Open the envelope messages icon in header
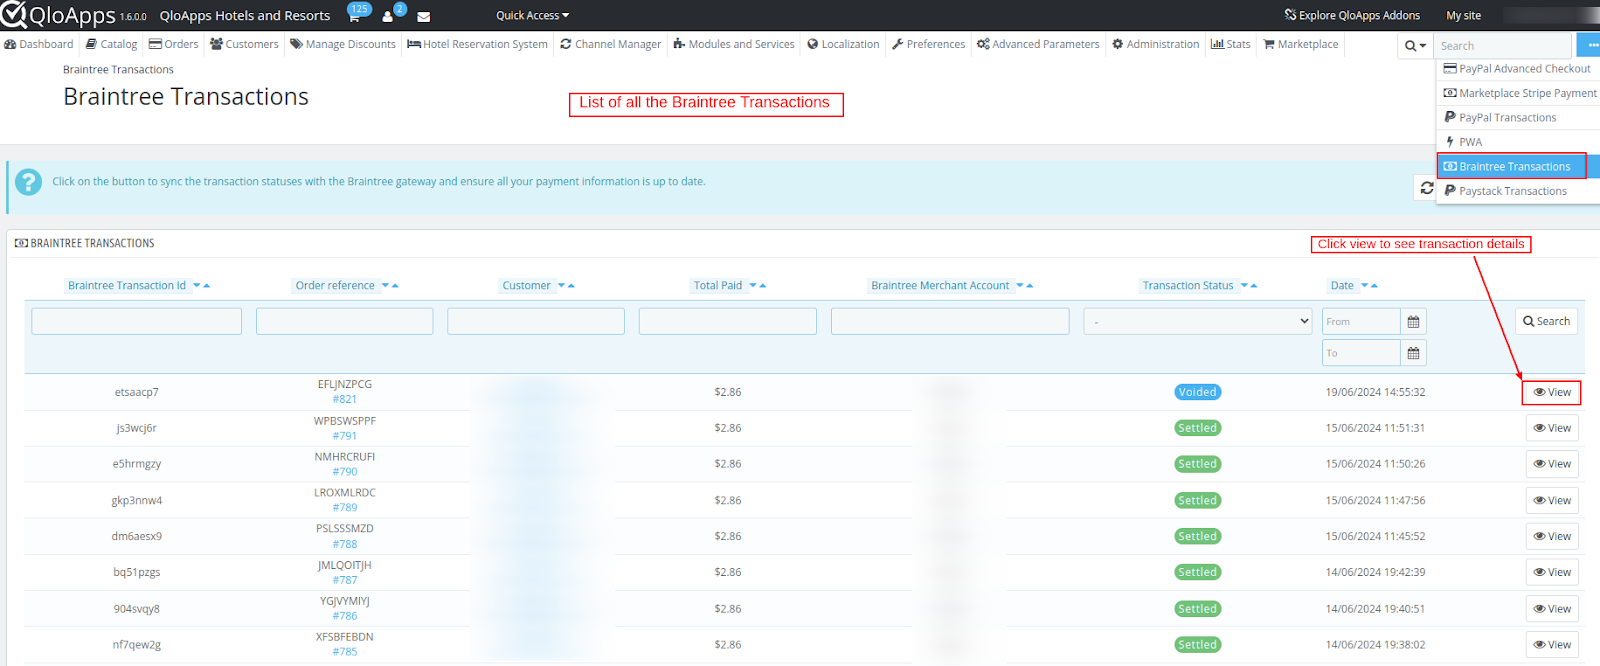Viewport: 1600px width, 666px height. (x=423, y=16)
